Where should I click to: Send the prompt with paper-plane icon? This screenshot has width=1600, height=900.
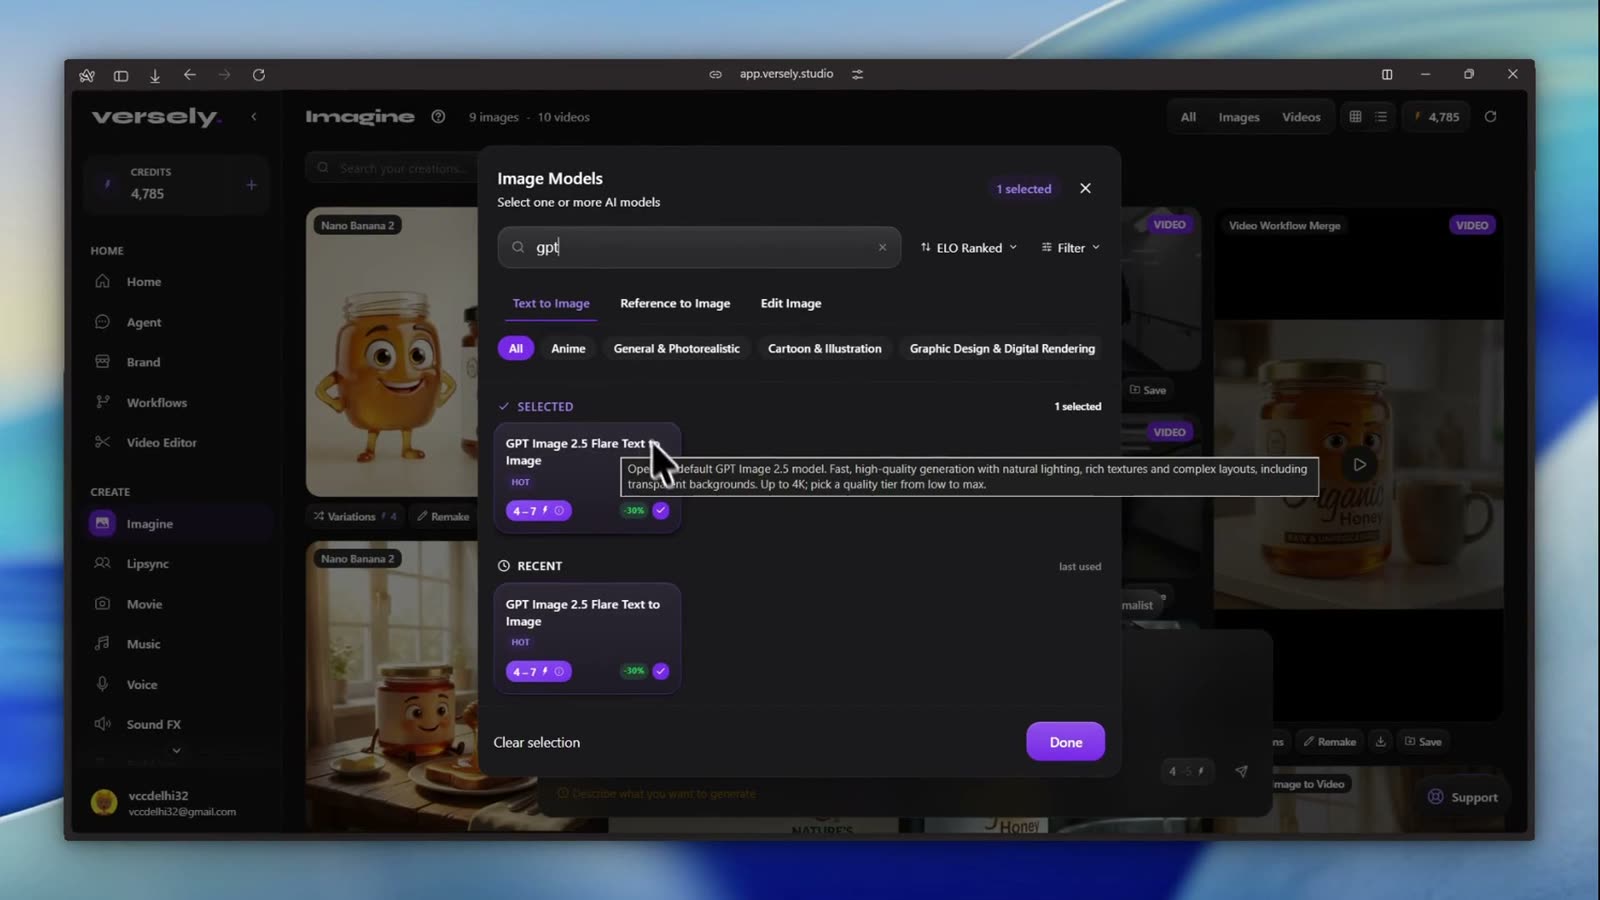tap(1241, 771)
